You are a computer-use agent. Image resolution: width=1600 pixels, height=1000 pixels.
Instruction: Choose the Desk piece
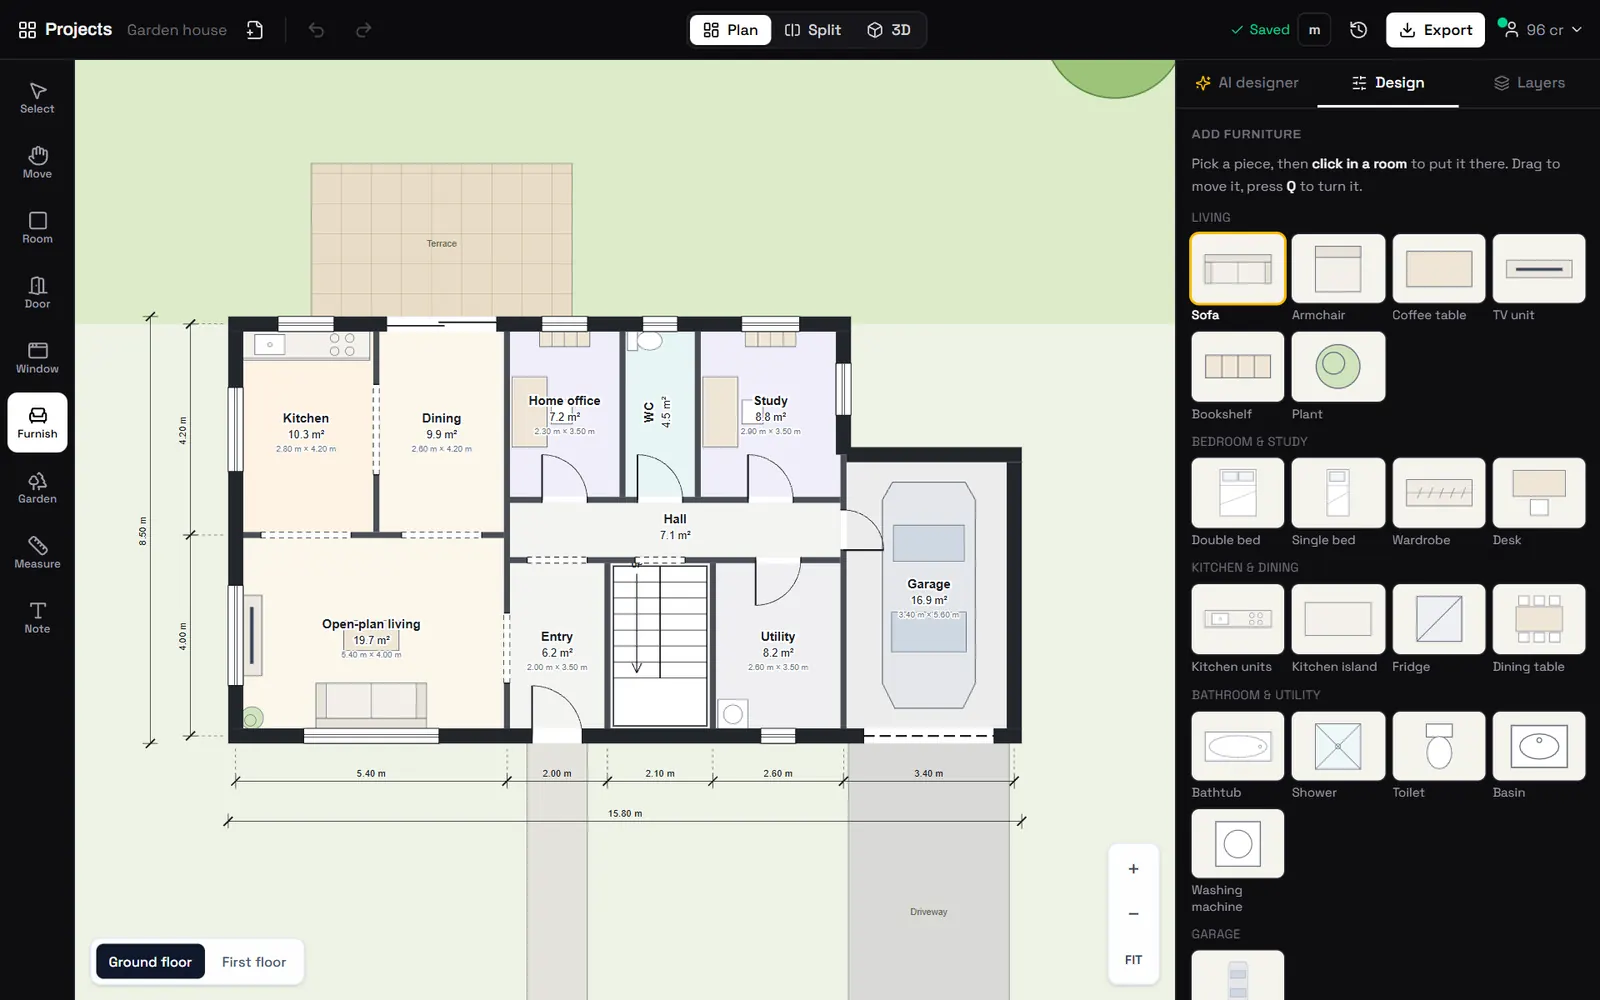(x=1539, y=493)
